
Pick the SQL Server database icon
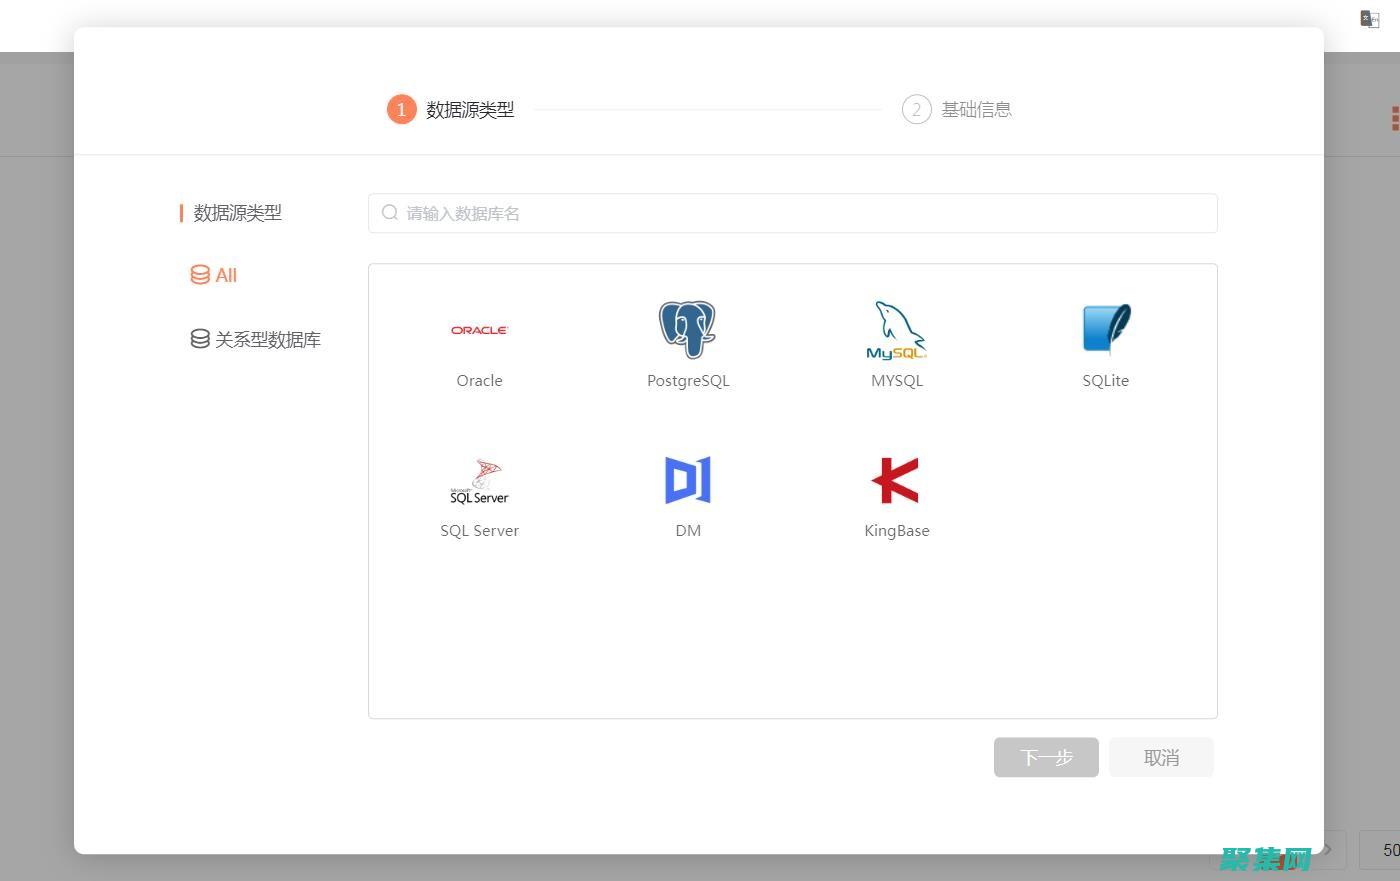tap(479, 480)
